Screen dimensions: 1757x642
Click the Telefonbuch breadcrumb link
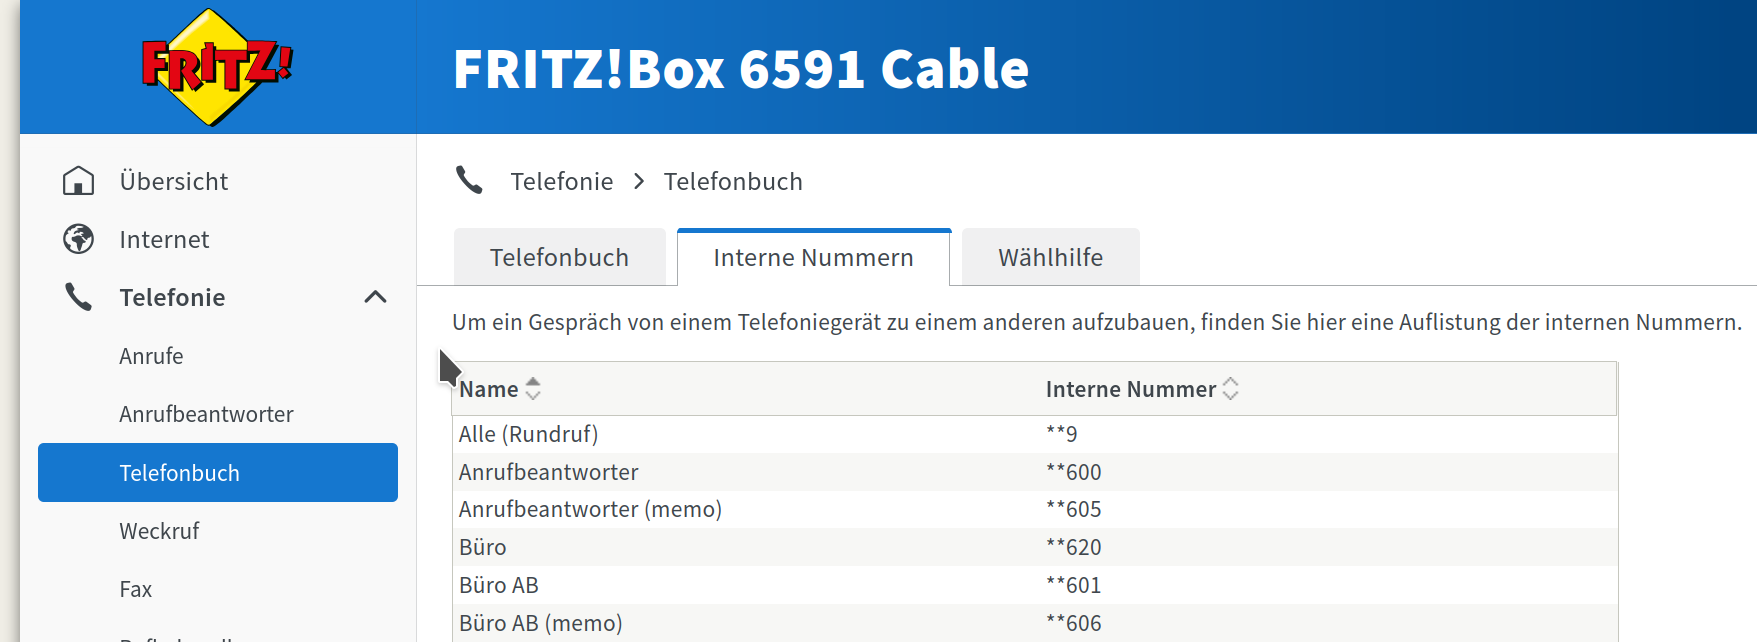coord(733,181)
